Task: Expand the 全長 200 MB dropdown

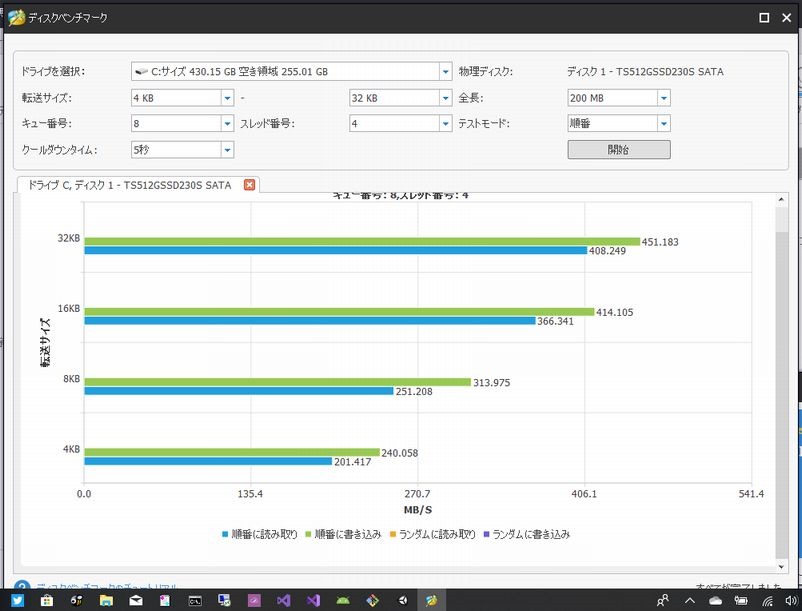Action: [663, 98]
